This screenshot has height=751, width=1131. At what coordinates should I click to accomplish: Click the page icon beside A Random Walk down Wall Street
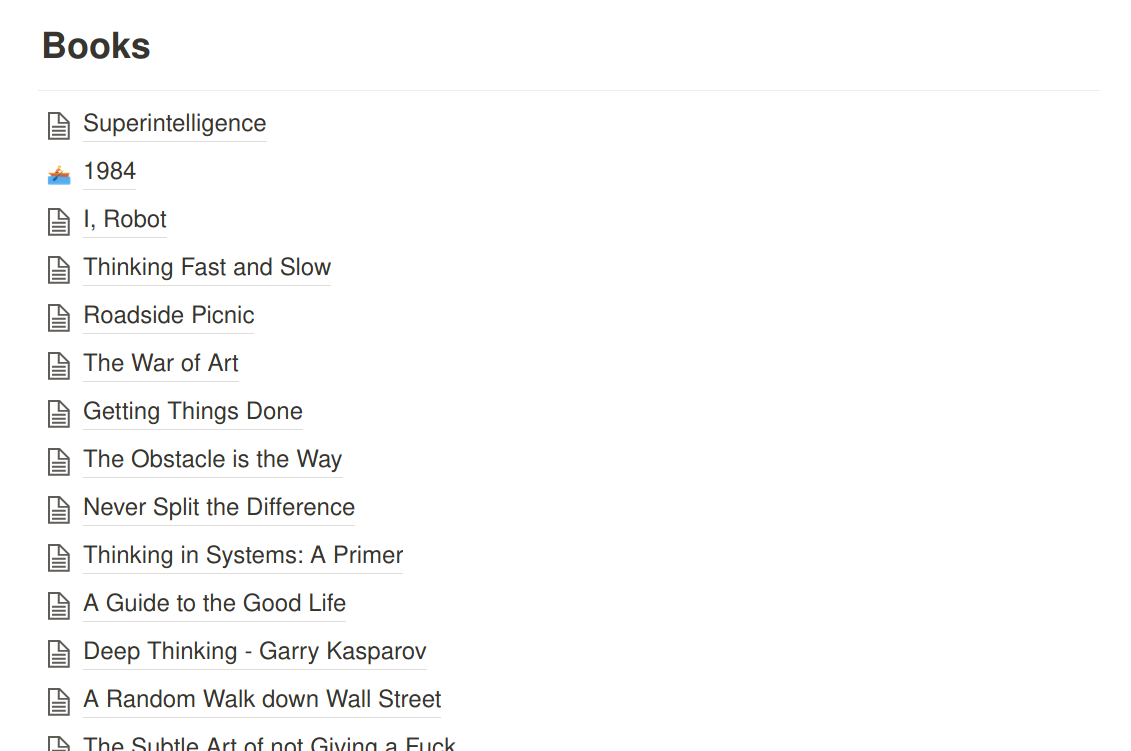(59, 701)
